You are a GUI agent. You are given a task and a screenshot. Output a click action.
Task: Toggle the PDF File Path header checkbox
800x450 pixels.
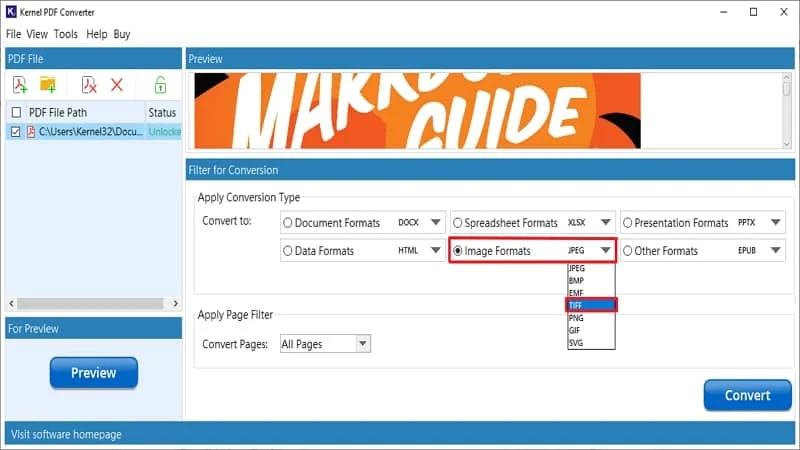[x=16, y=112]
